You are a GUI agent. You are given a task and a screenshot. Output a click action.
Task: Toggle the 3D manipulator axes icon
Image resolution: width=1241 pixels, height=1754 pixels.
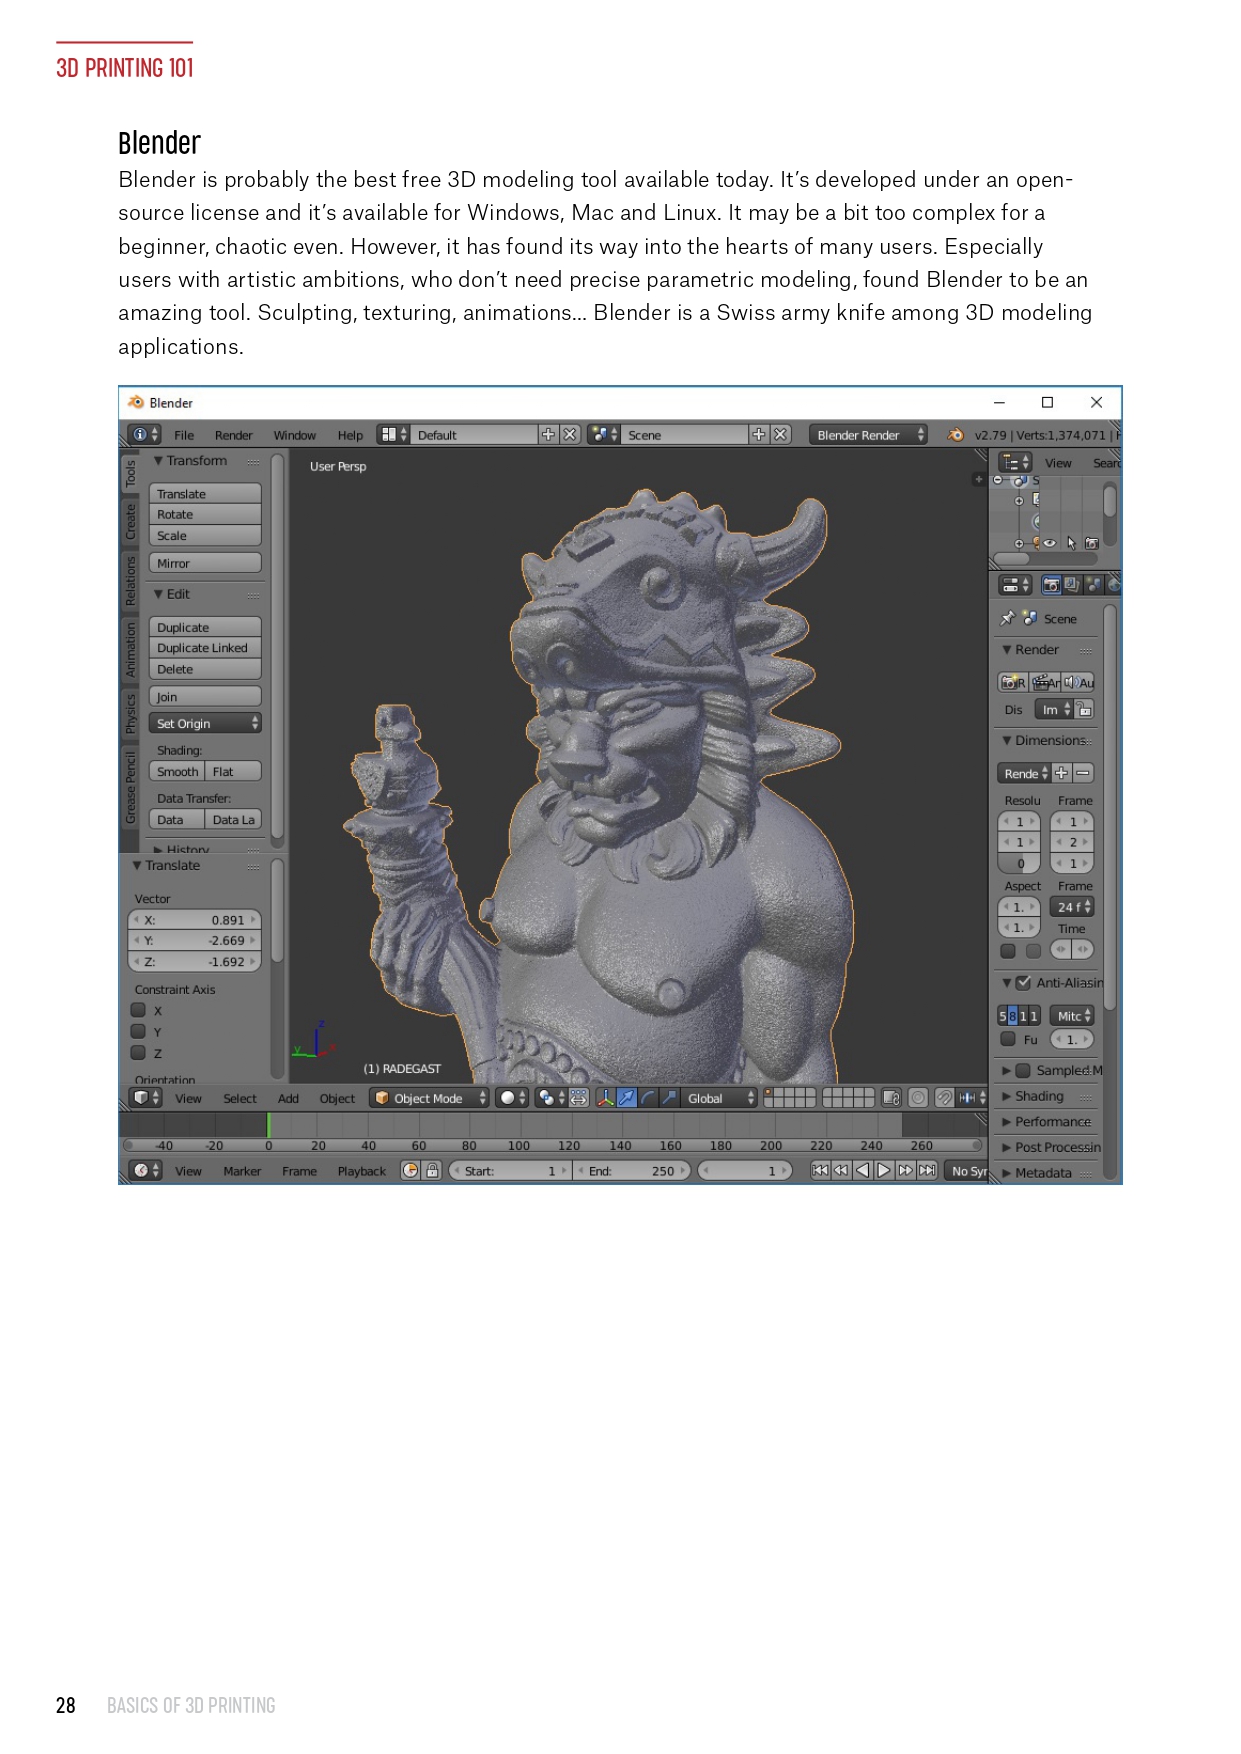coord(605,1098)
